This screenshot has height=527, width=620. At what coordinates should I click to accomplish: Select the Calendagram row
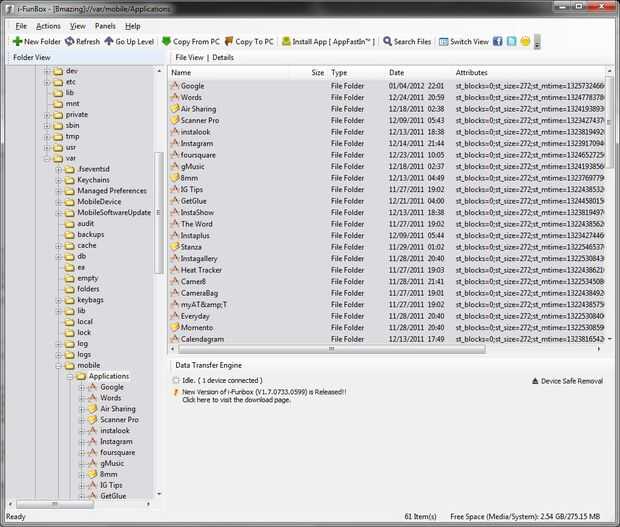tap(387, 339)
